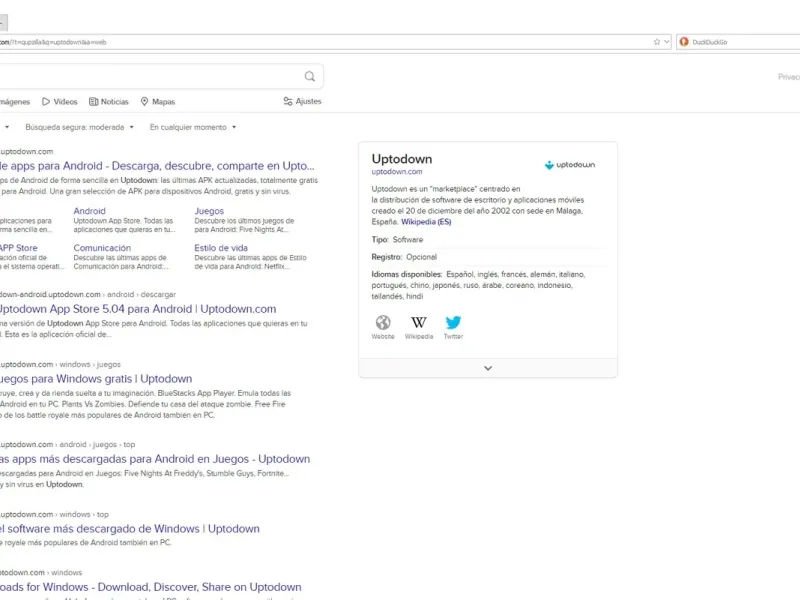Viewport: 800px width, 600px height.
Task: Open Uptodown App Store 5.04 result
Action: pos(138,309)
